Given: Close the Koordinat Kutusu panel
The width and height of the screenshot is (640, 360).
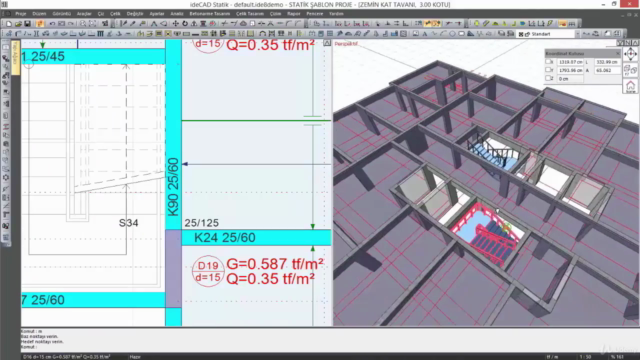Looking at the screenshot, I should pyautogui.click(x=618, y=53).
